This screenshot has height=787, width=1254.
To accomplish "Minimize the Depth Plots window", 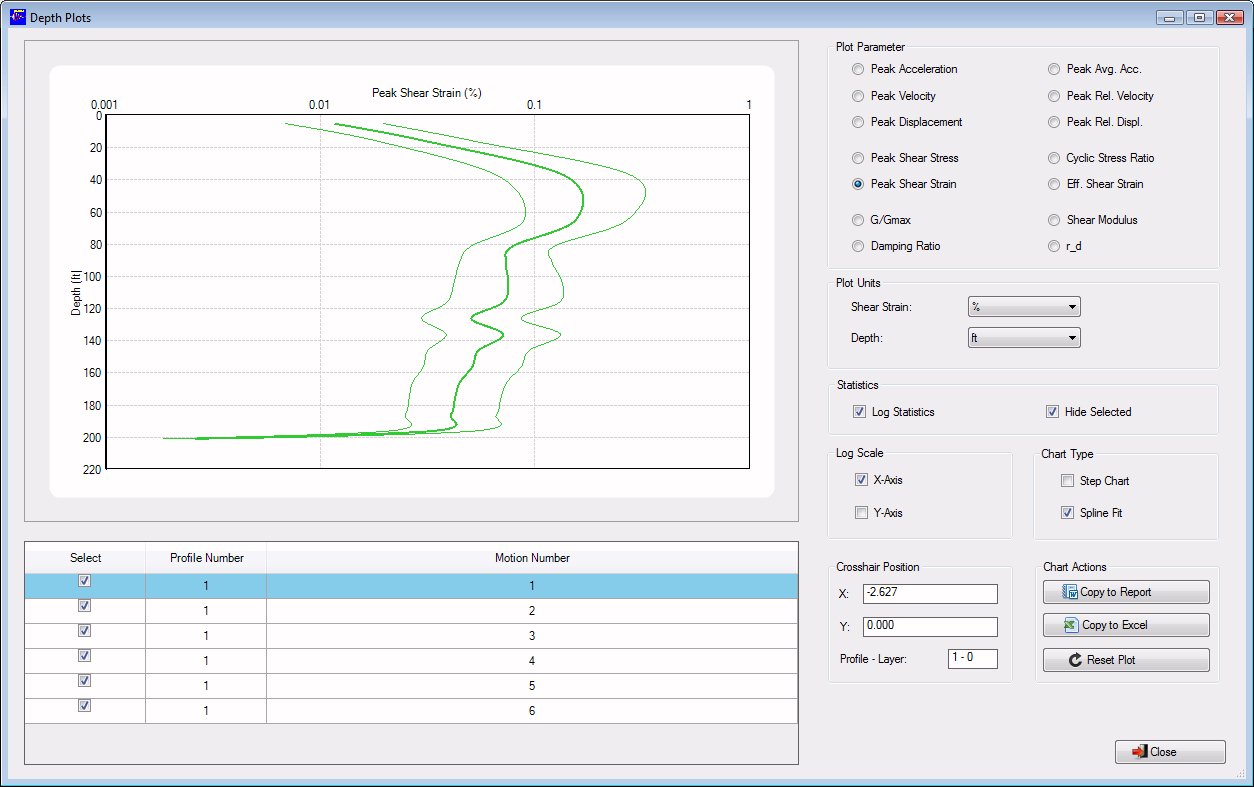I will (1169, 17).
